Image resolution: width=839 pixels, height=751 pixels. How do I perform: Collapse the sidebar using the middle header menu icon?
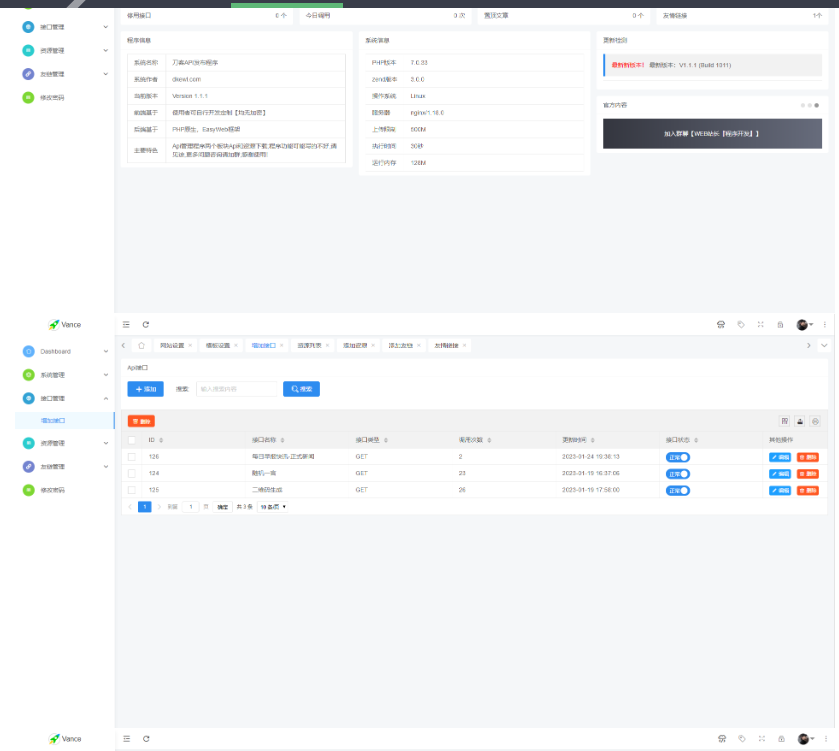pyautogui.click(x=126, y=324)
